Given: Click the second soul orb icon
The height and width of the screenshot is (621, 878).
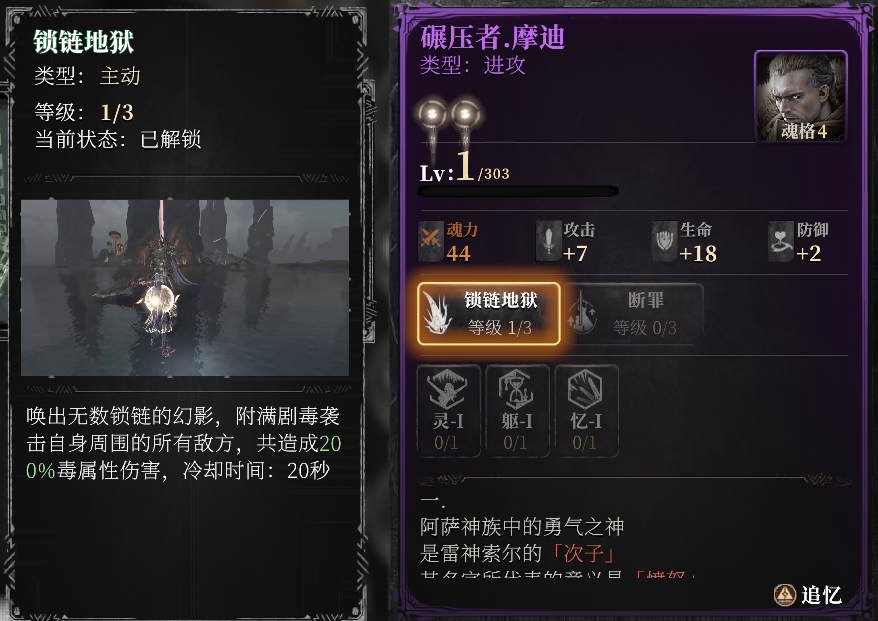Looking at the screenshot, I should pos(465,115).
